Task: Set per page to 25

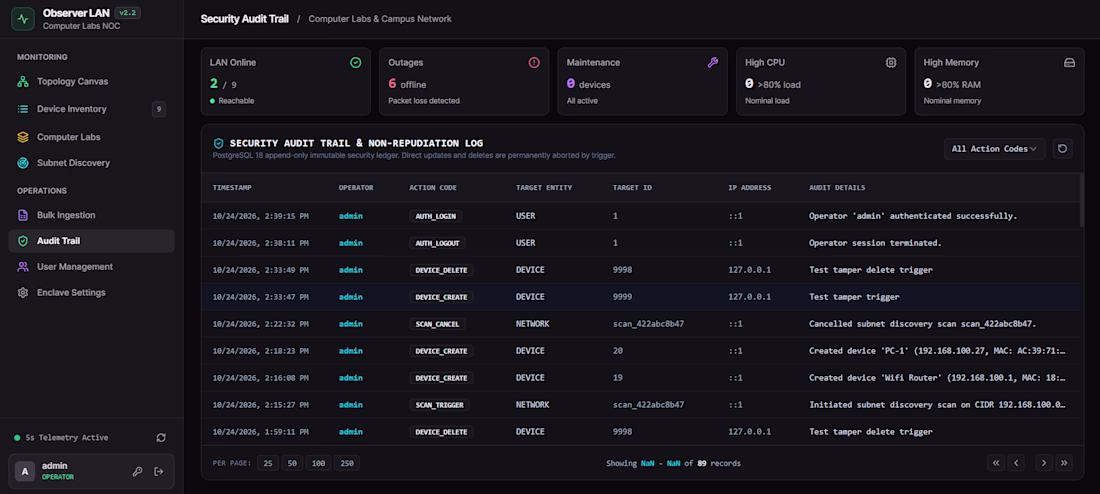Action: coord(268,463)
